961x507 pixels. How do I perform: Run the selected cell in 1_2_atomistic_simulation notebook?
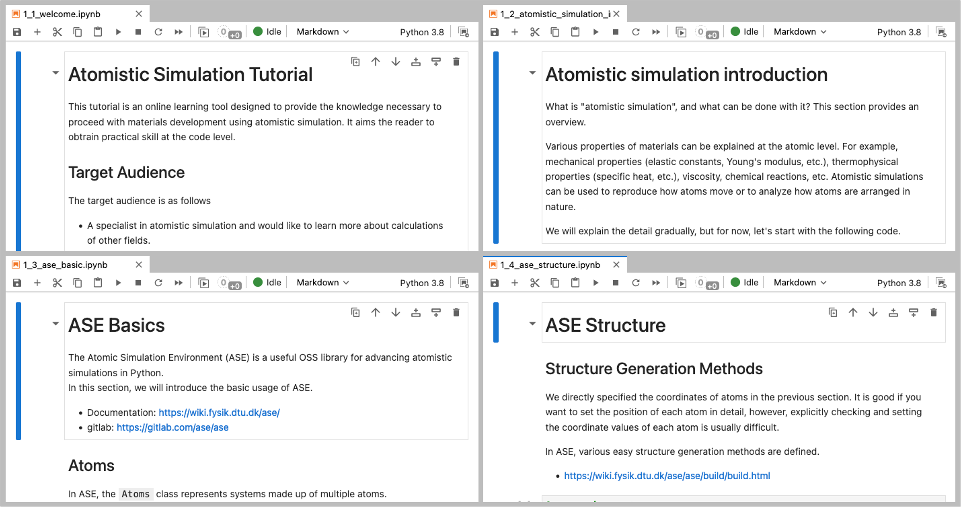pyautogui.click(x=595, y=32)
